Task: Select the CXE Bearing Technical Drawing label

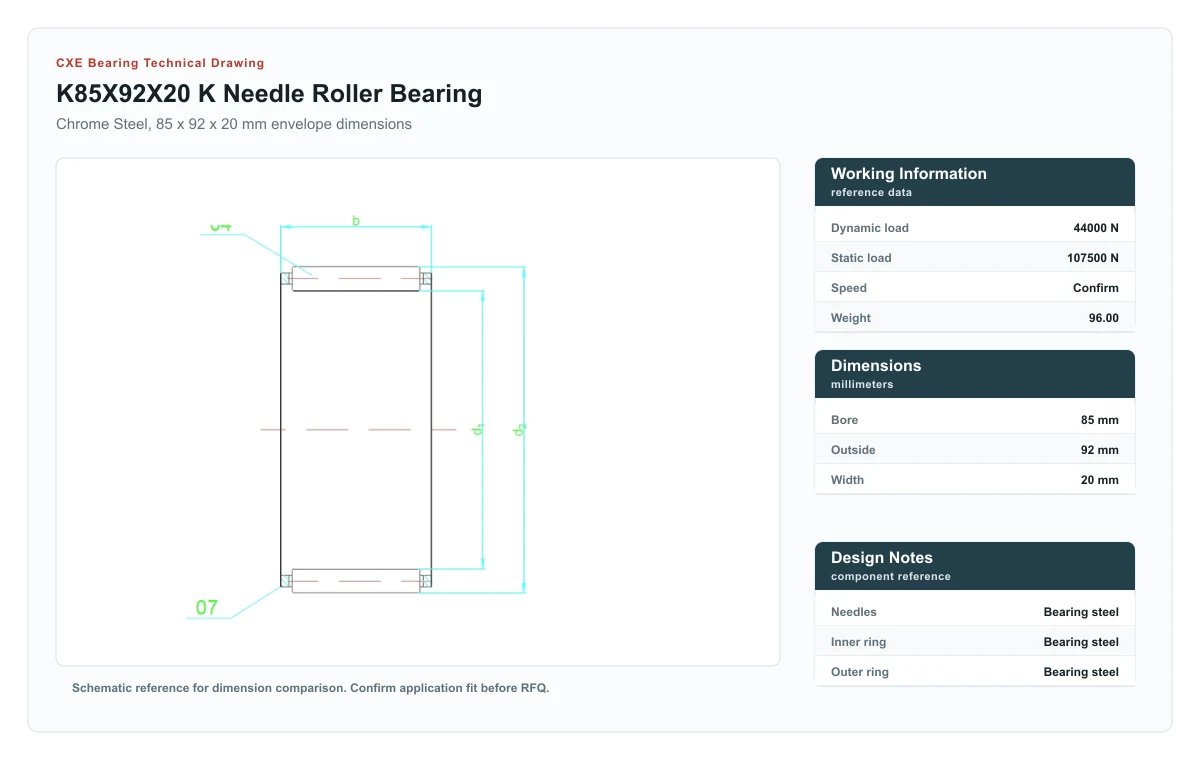Action: pos(160,63)
